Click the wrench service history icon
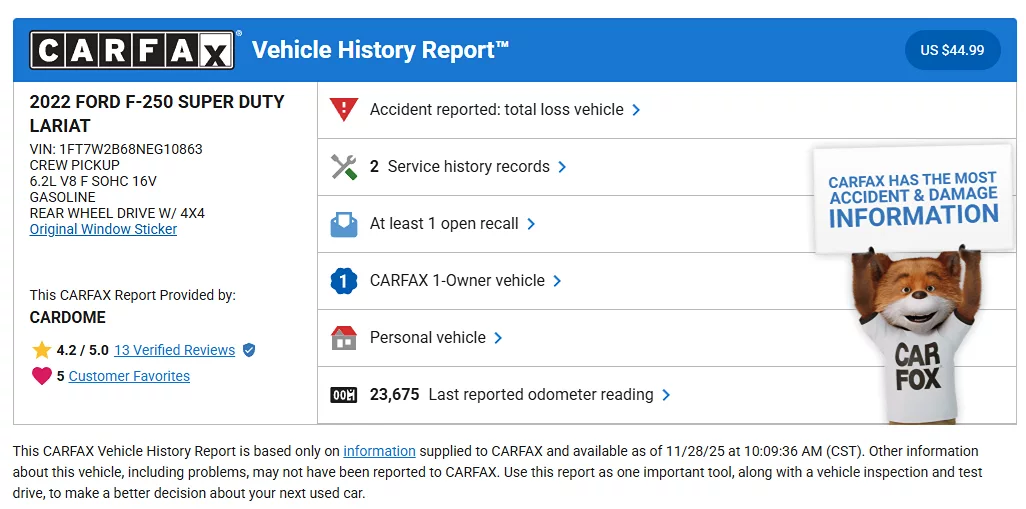Image resolution: width=1026 pixels, height=509 pixels. coord(344,167)
